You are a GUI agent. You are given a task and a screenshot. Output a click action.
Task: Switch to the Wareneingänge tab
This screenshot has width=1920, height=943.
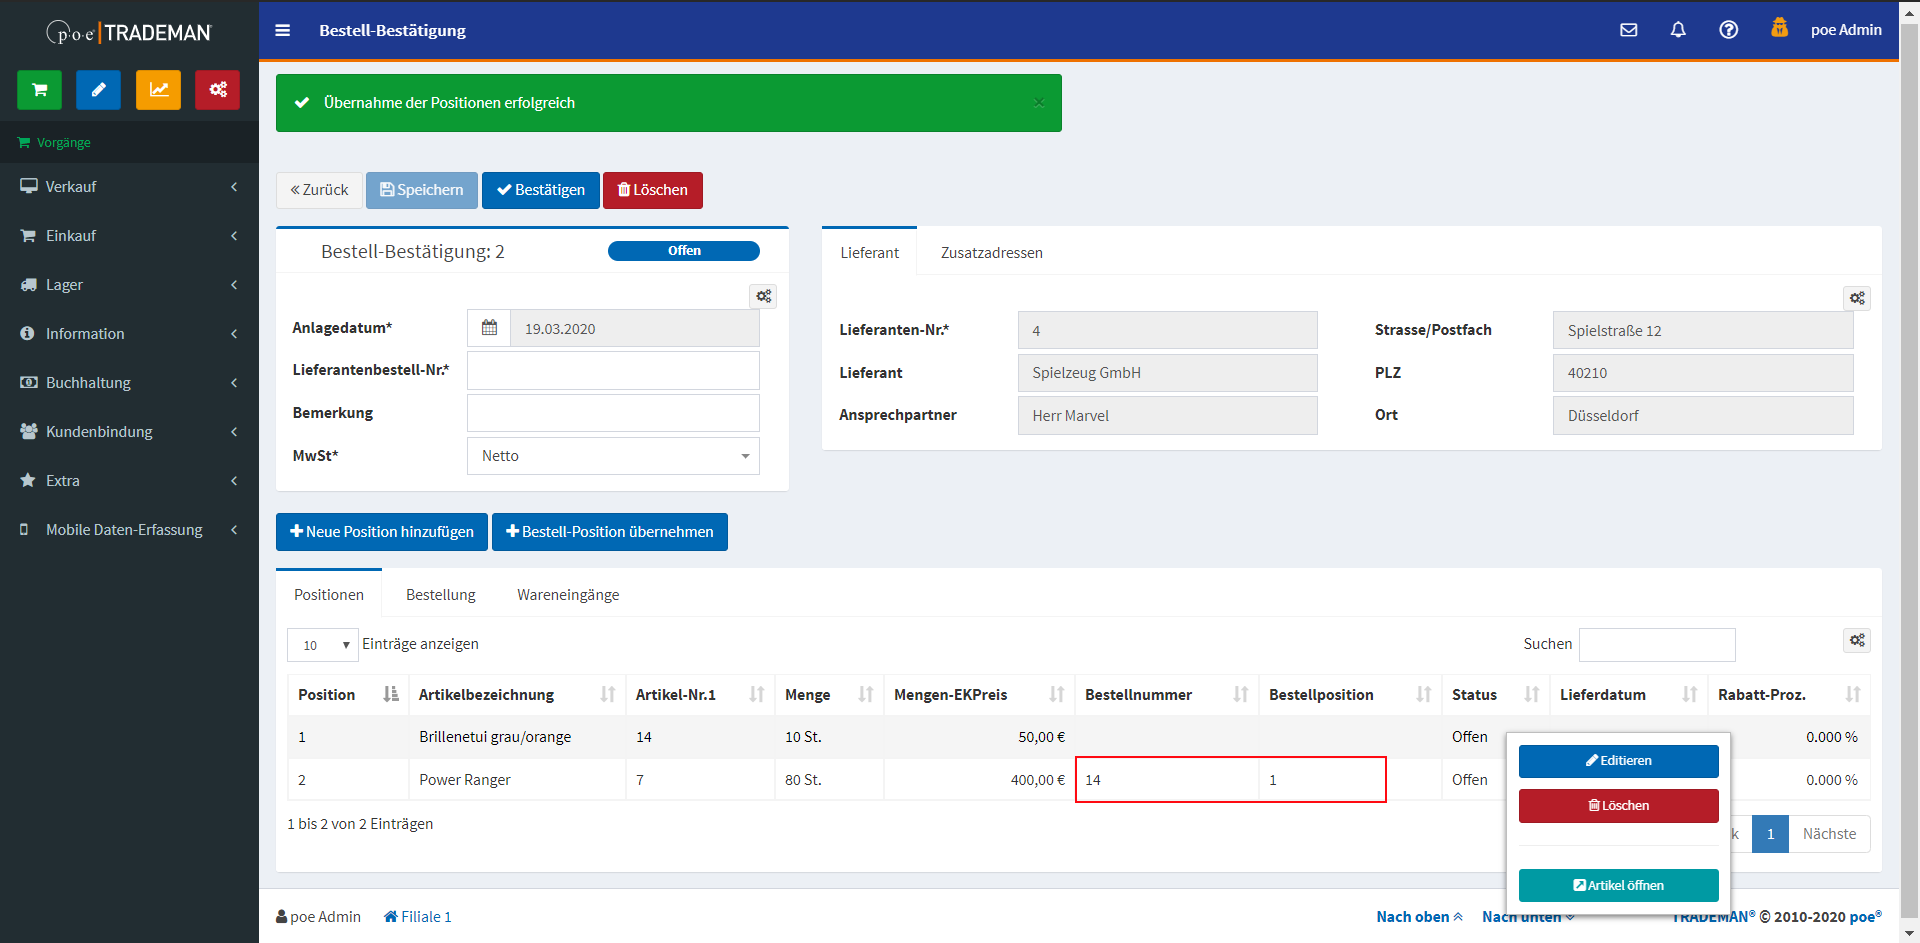click(x=567, y=595)
